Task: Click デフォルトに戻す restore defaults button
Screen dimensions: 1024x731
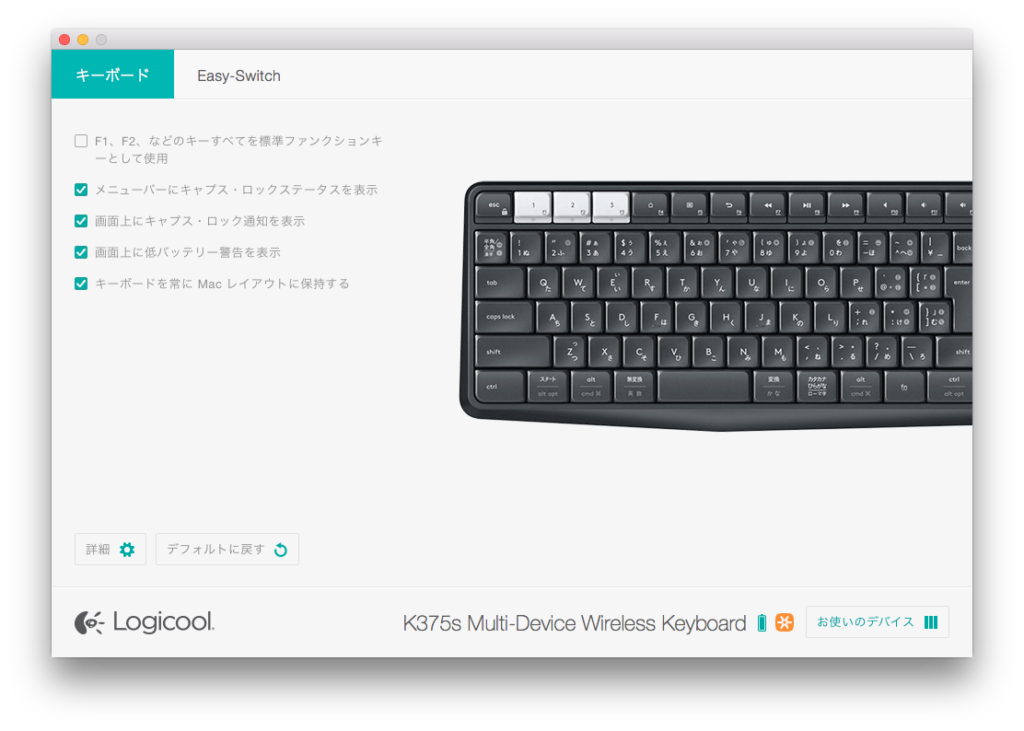Action: [227, 549]
